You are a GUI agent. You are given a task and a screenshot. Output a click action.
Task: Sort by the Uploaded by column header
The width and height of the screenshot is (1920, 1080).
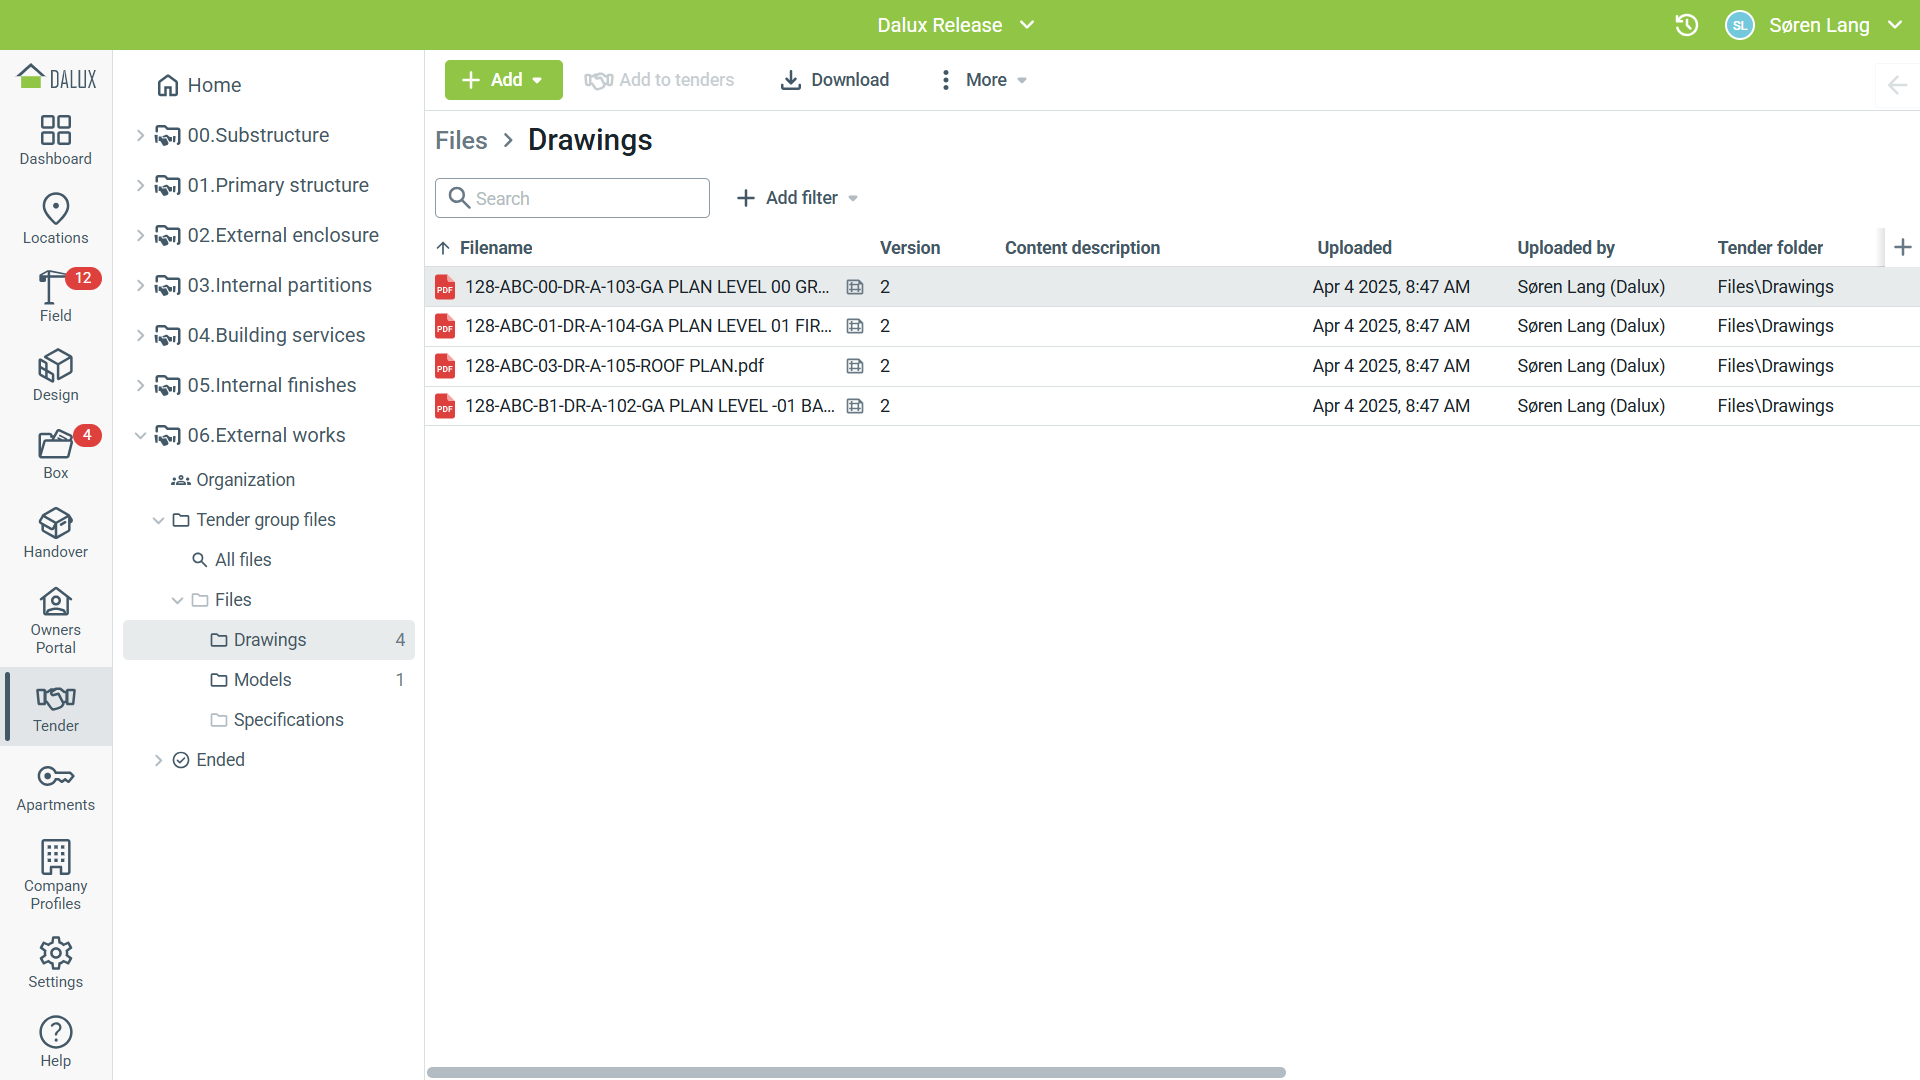point(1566,248)
